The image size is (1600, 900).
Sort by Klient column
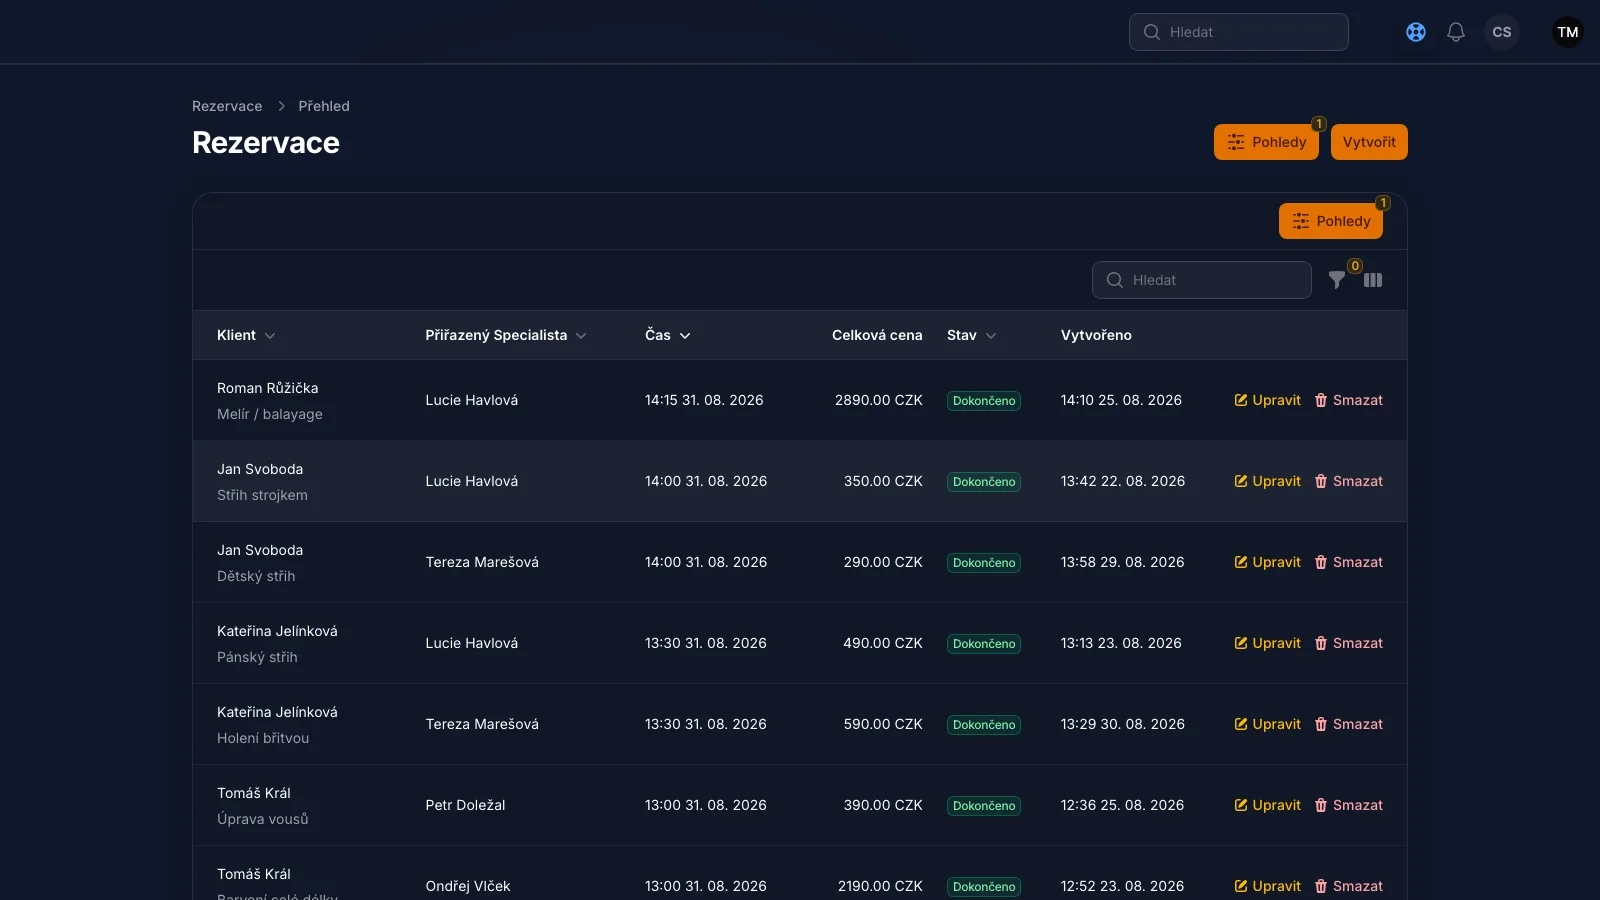[x=246, y=335]
